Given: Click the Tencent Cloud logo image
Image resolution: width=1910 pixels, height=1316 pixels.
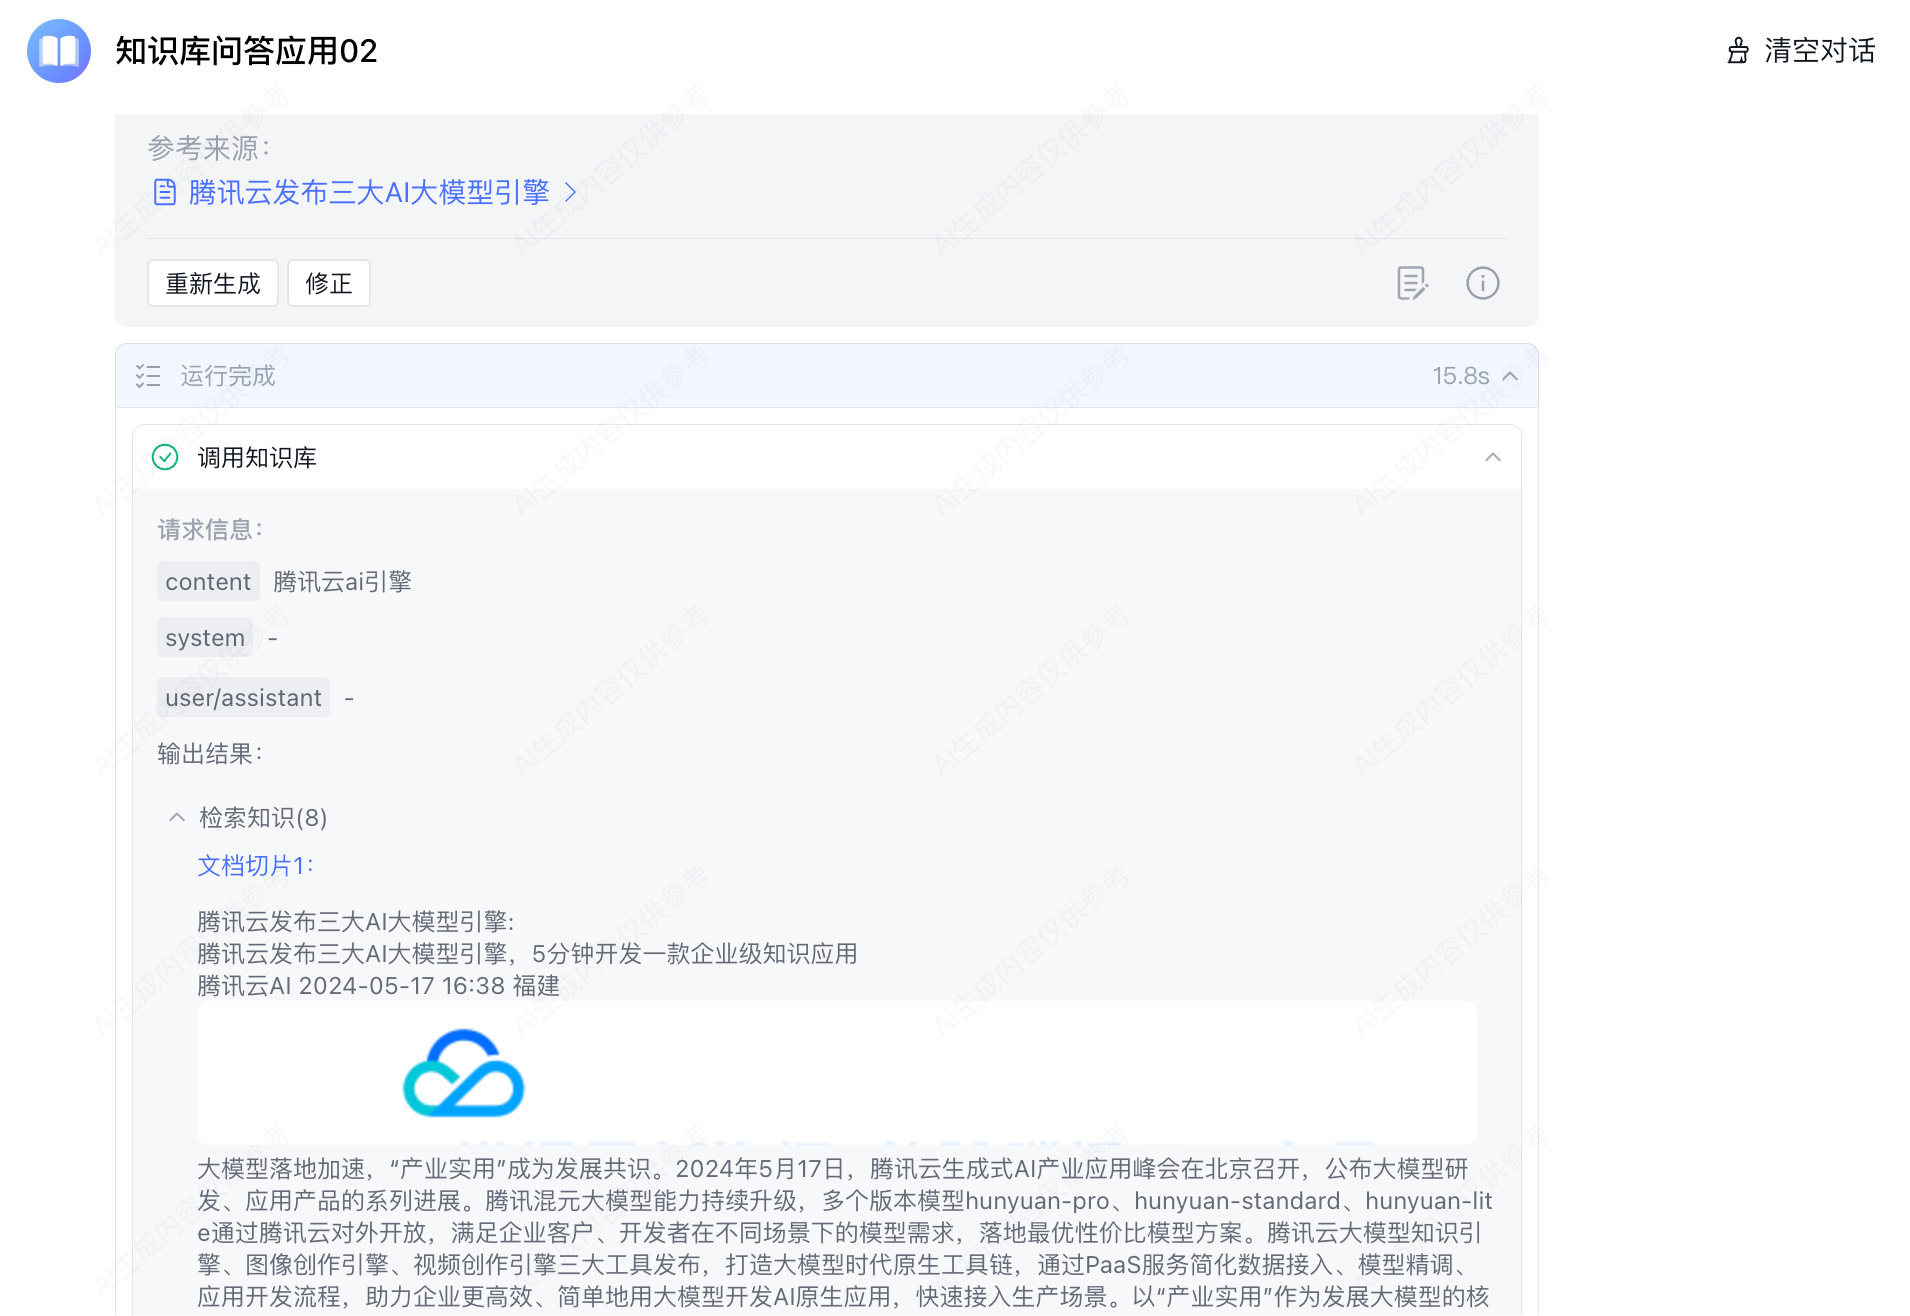Looking at the screenshot, I should 463,1073.
